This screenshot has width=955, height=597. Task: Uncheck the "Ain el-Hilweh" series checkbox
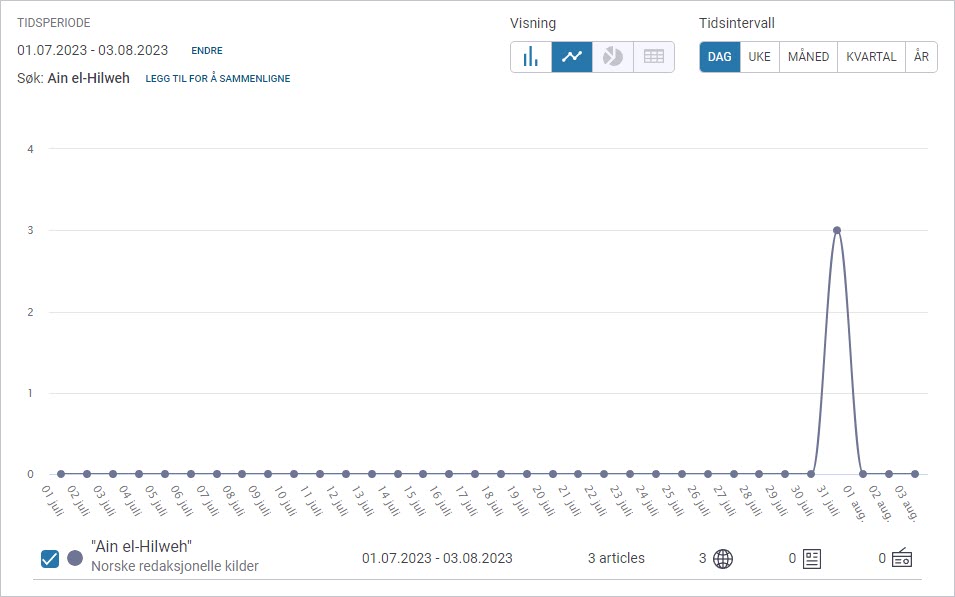(50, 559)
